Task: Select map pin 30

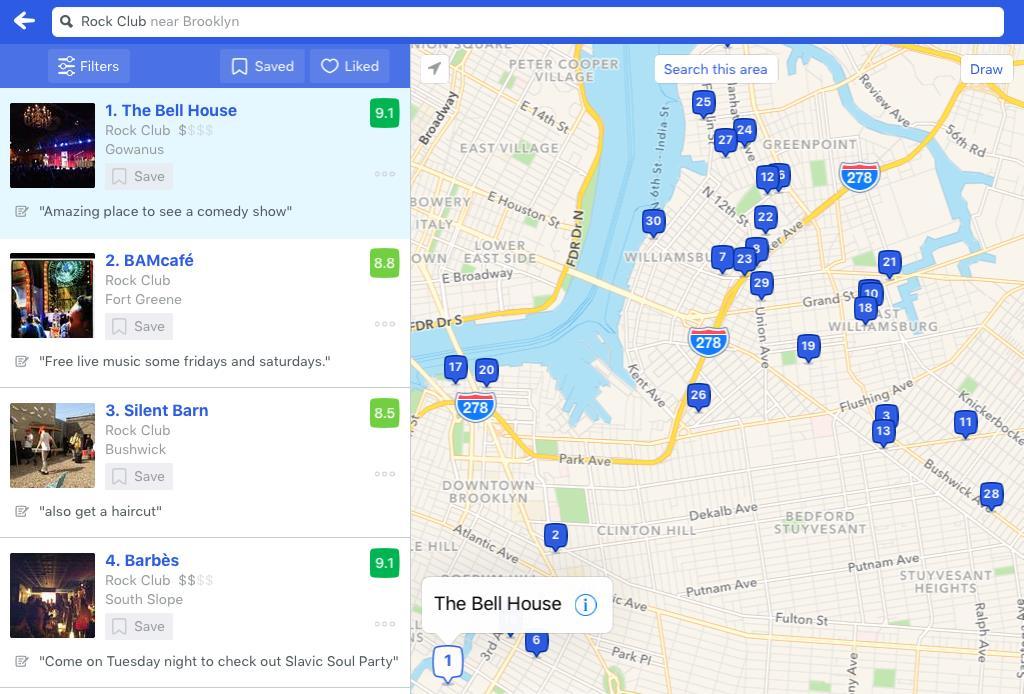Action: pos(653,222)
